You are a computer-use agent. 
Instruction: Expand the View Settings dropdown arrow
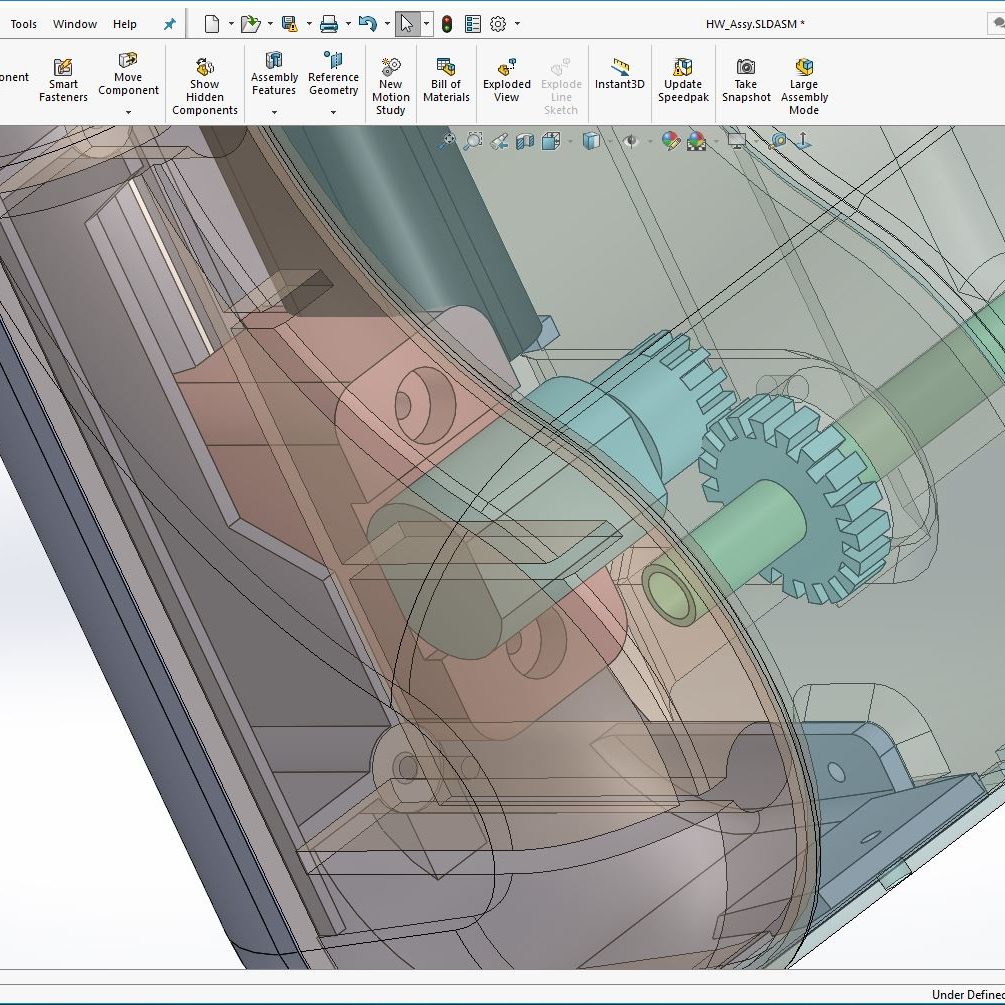click(756, 141)
